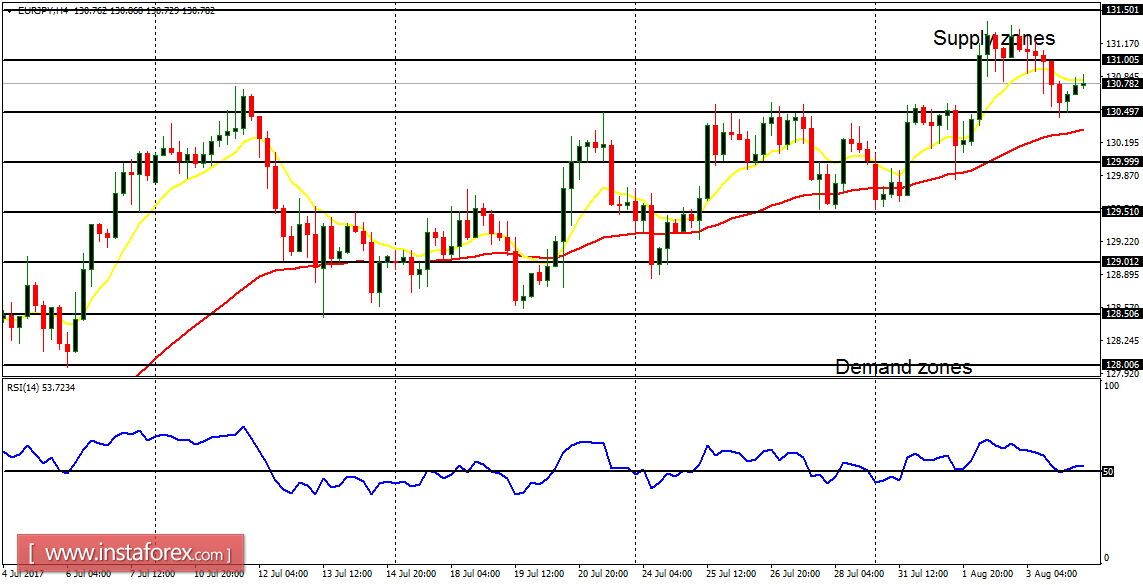1143x585 pixels.
Task: Click the 129.220 price scale value
Action: [x=1123, y=241]
